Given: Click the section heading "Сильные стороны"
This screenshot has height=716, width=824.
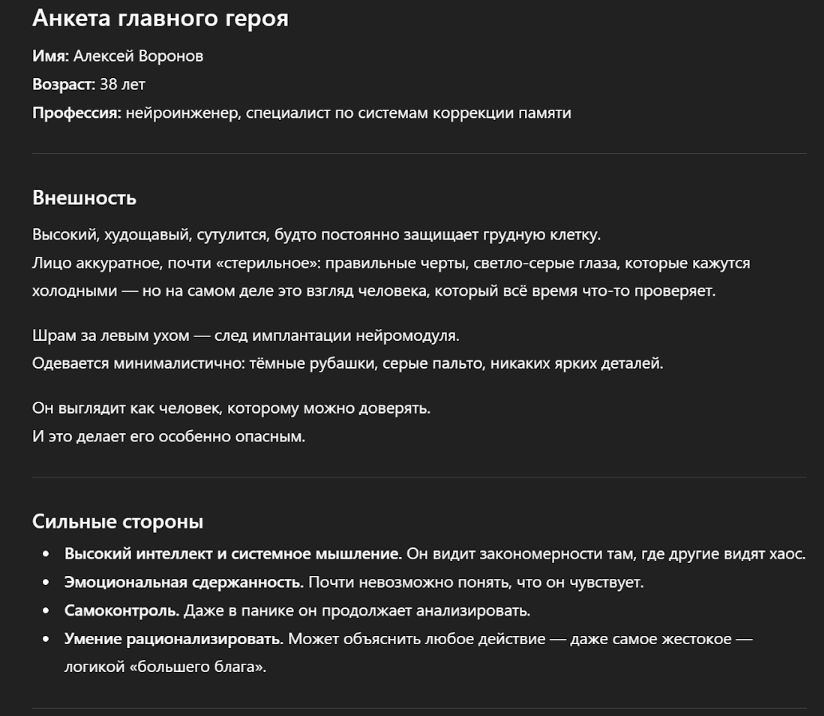Looking at the screenshot, I should point(118,521).
